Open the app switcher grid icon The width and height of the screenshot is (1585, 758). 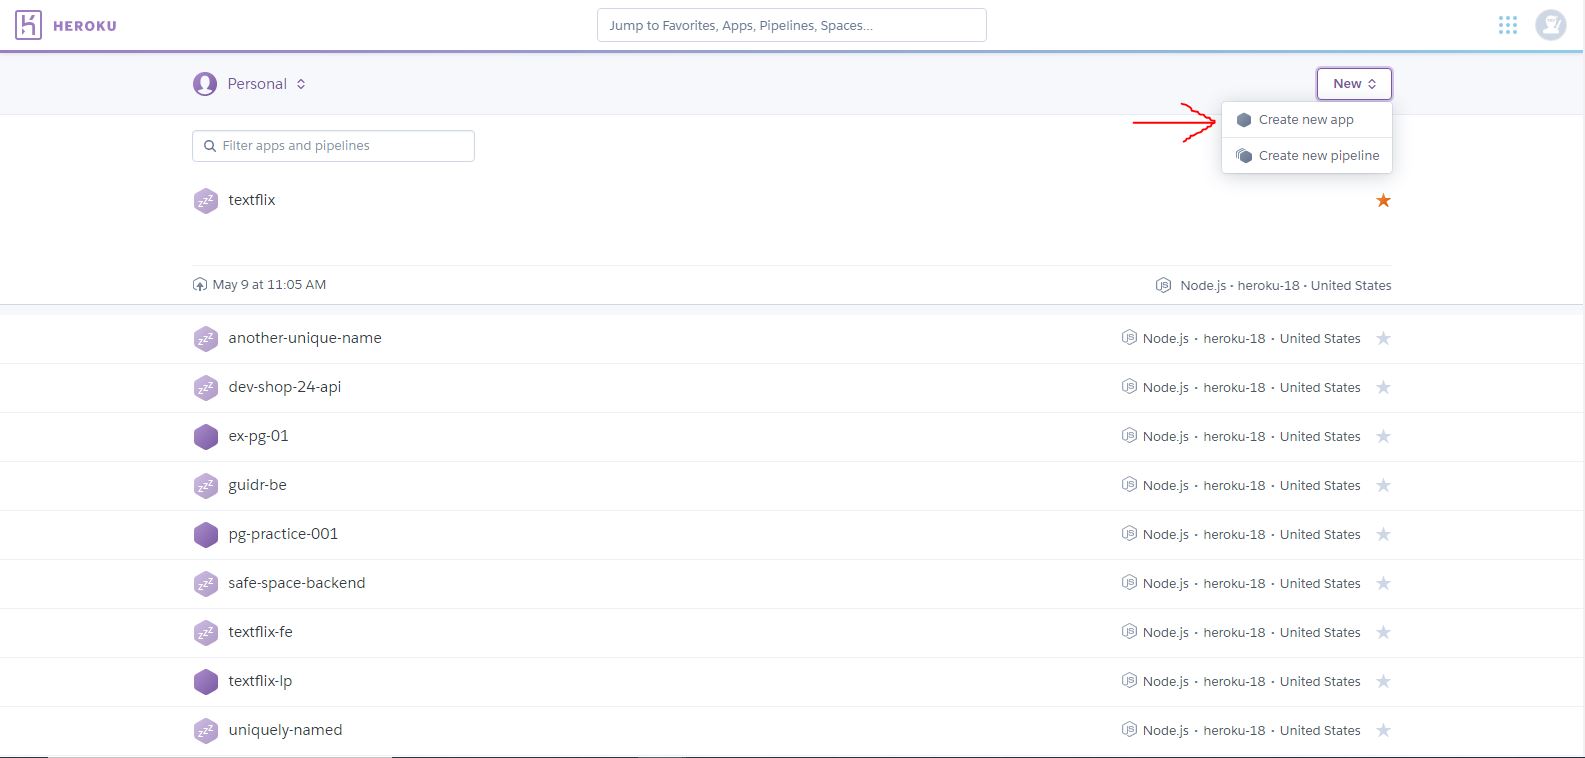point(1508,25)
